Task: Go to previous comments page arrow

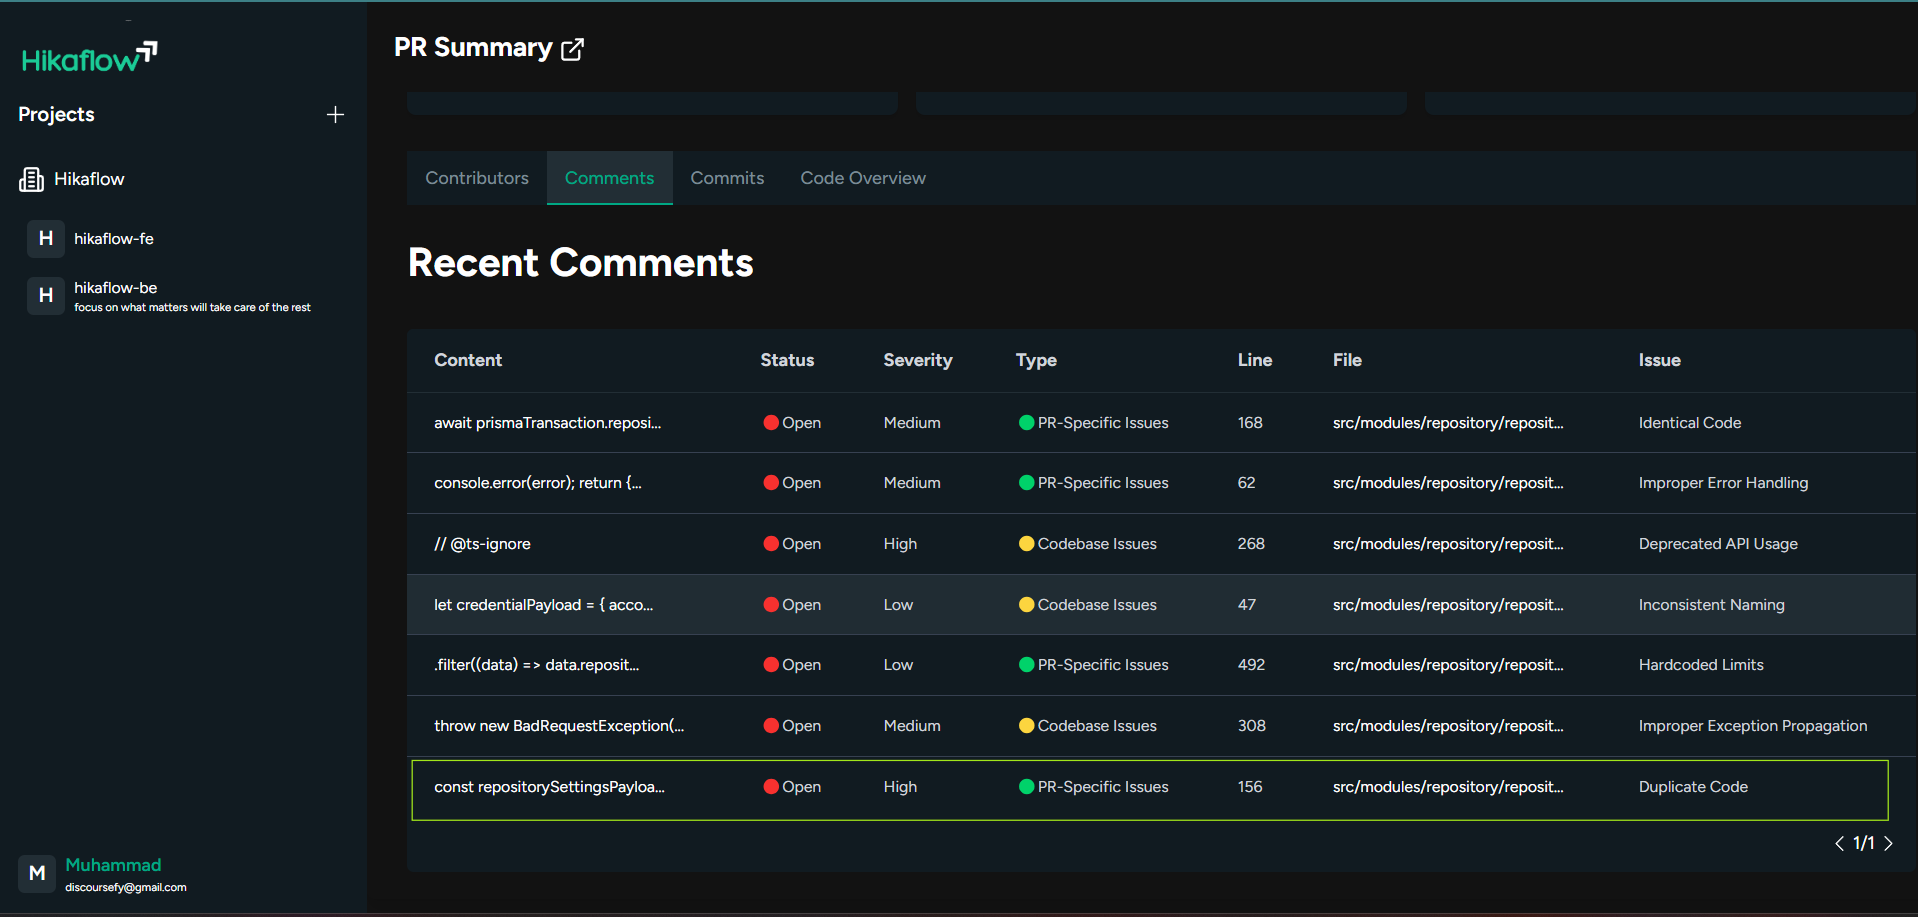Action: (1839, 844)
